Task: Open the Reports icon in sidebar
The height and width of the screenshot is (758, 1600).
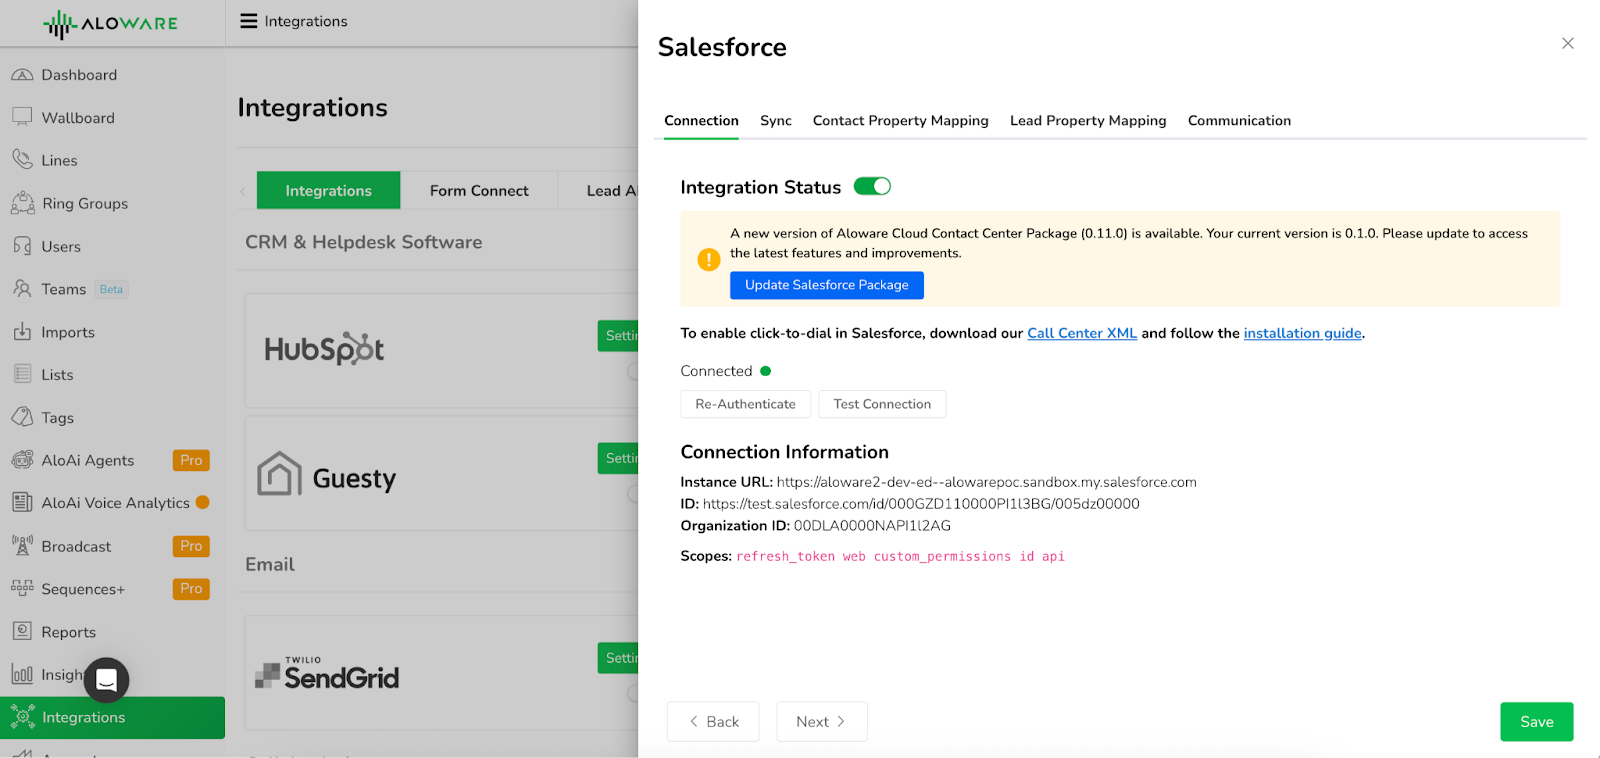Action: point(22,631)
